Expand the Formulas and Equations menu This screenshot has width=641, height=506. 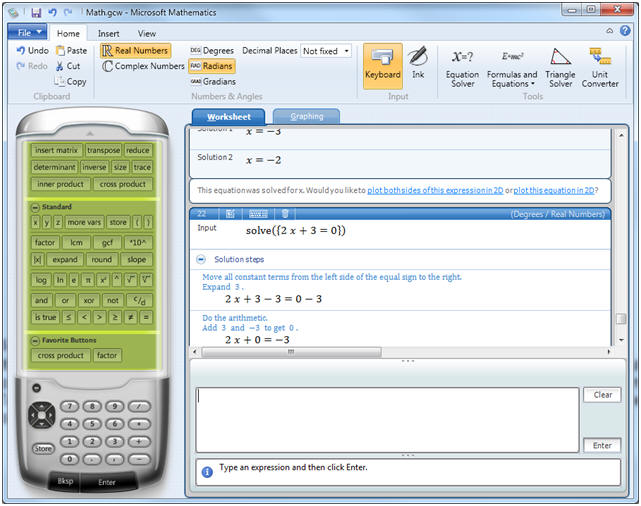pos(512,68)
